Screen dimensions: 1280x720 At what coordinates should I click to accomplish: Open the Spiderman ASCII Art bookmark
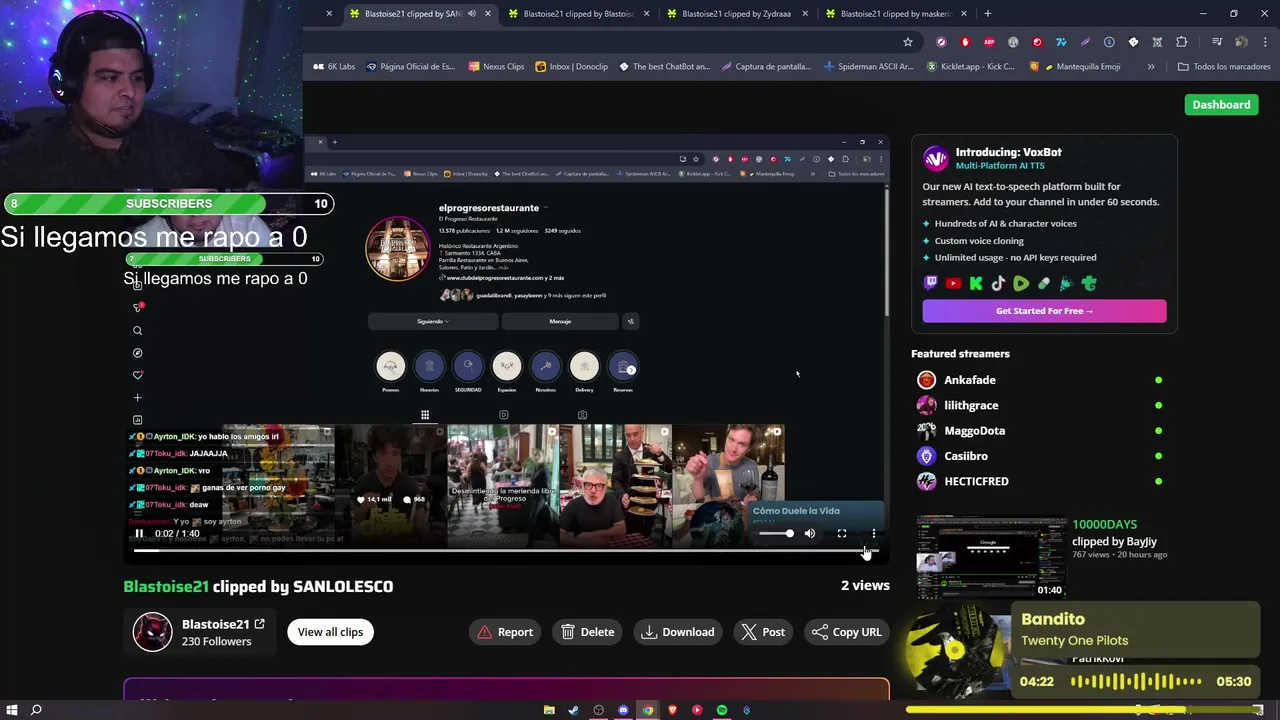[869, 67]
